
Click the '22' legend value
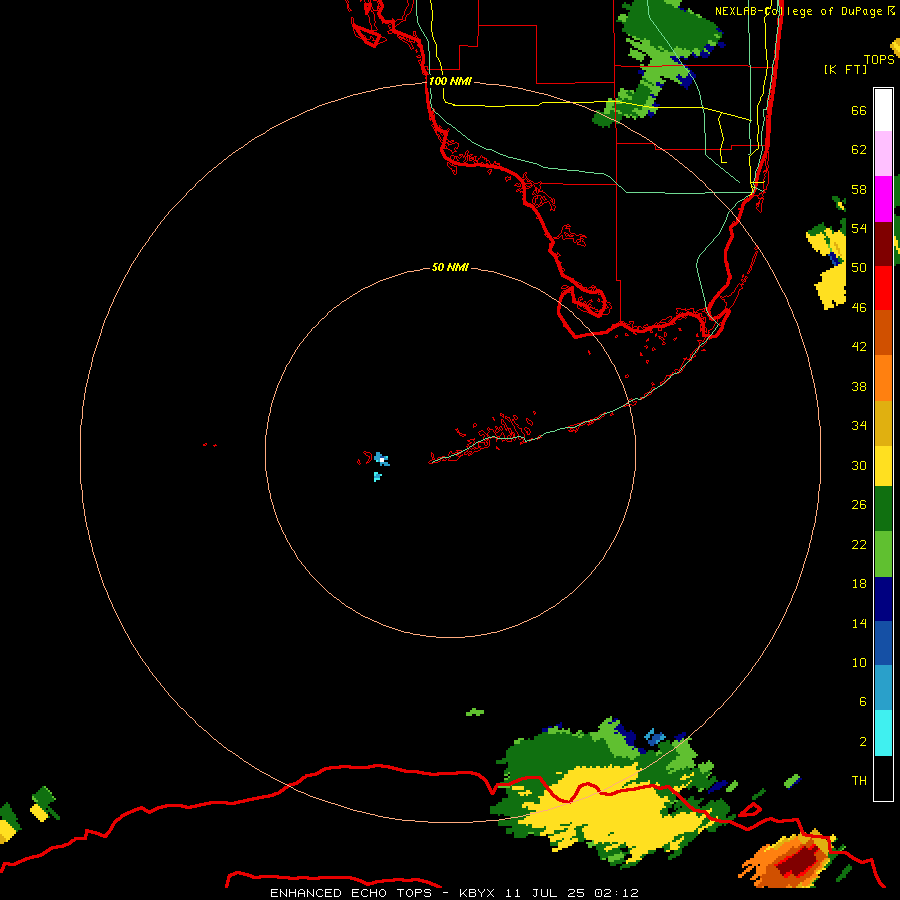pyautogui.click(x=859, y=544)
